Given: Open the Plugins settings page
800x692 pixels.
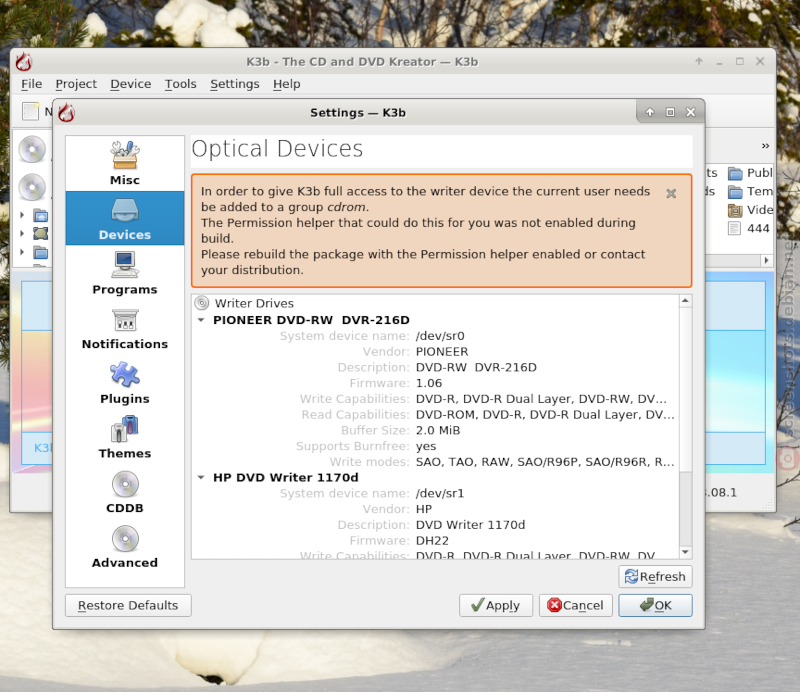Looking at the screenshot, I should [125, 382].
